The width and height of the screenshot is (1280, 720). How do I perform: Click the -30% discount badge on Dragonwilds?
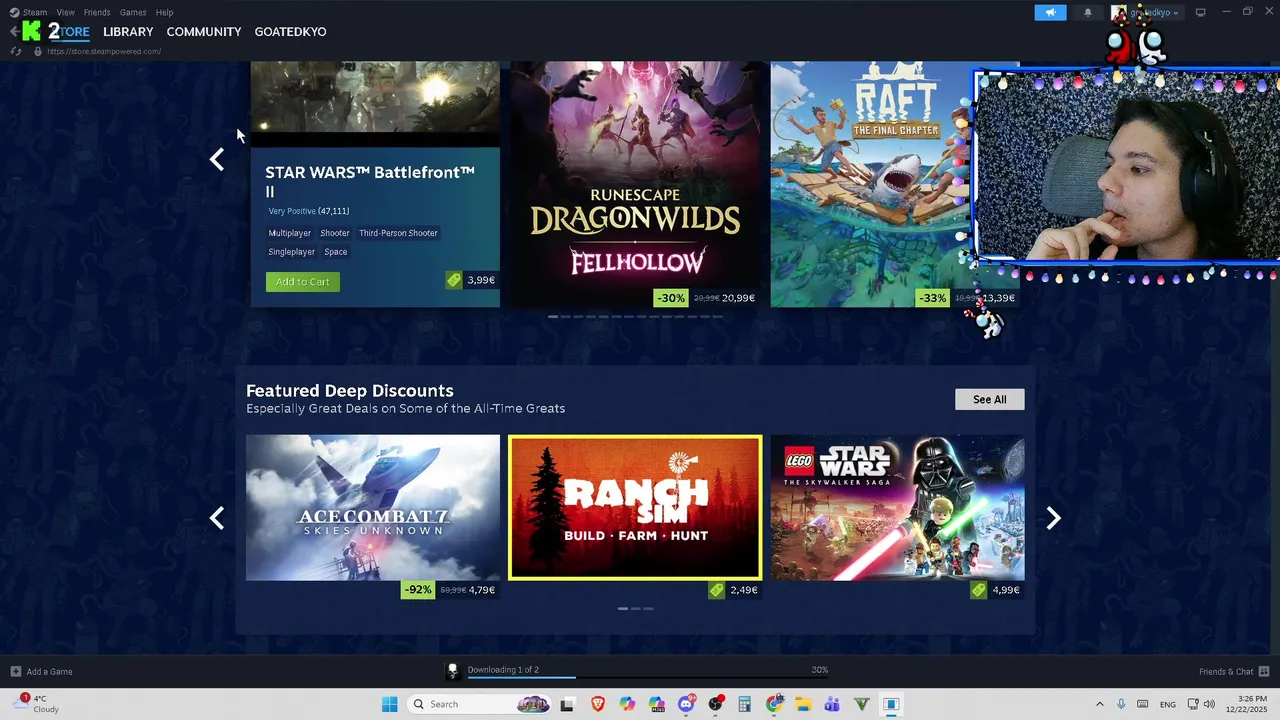tap(671, 298)
